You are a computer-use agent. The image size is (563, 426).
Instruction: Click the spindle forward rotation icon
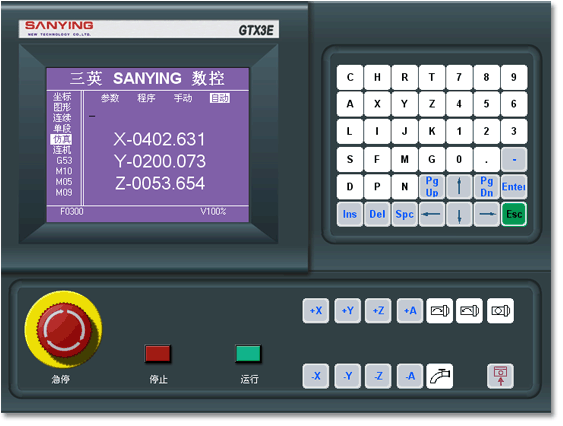pos(440,311)
